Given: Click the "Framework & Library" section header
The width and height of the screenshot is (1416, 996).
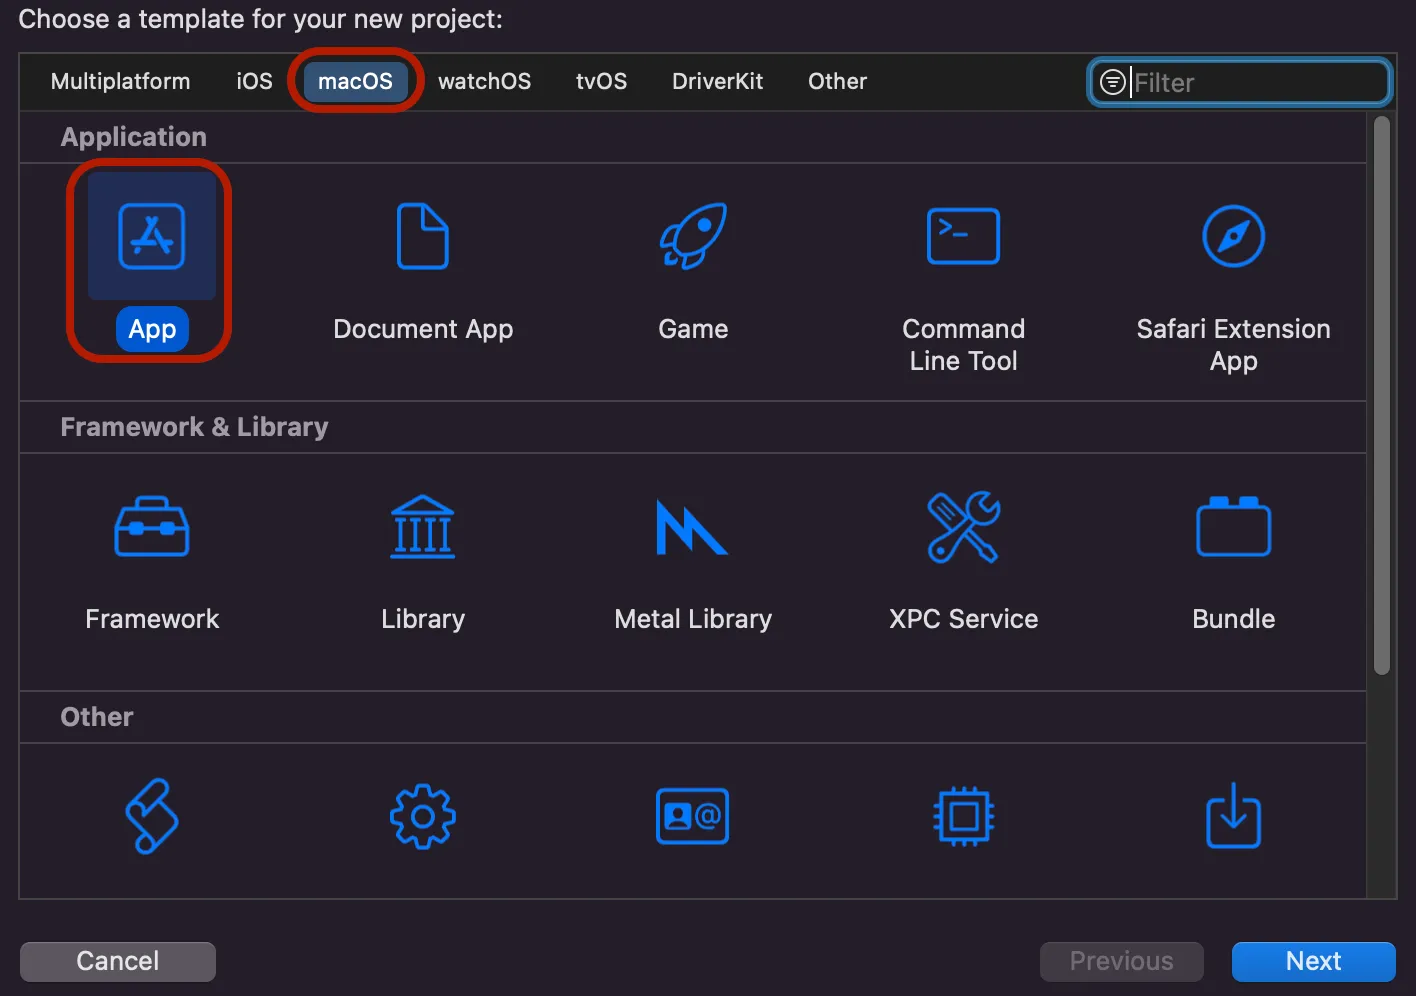Looking at the screenshot, I should click(x=194, y=427).
